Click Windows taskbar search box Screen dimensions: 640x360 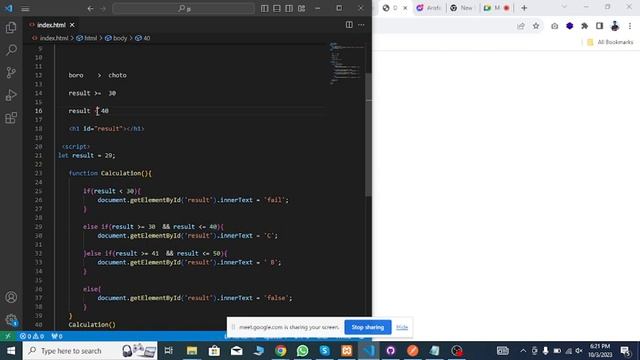90,351
